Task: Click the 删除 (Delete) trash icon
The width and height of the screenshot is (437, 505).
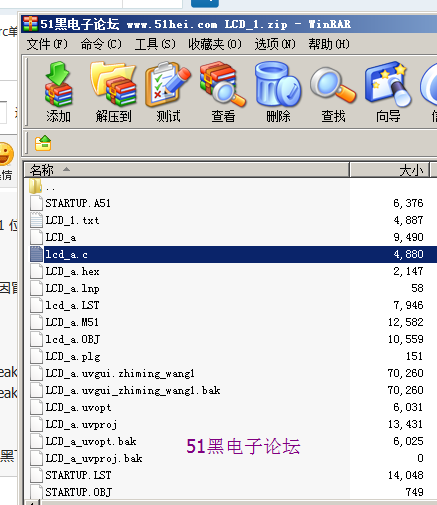Action: click(278, 92)
